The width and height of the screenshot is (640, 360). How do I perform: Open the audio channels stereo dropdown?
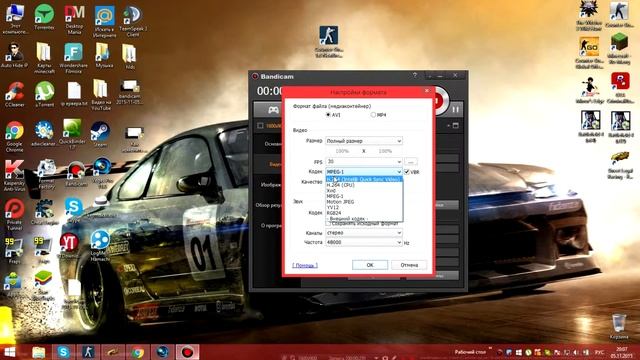tap(364, 233)
